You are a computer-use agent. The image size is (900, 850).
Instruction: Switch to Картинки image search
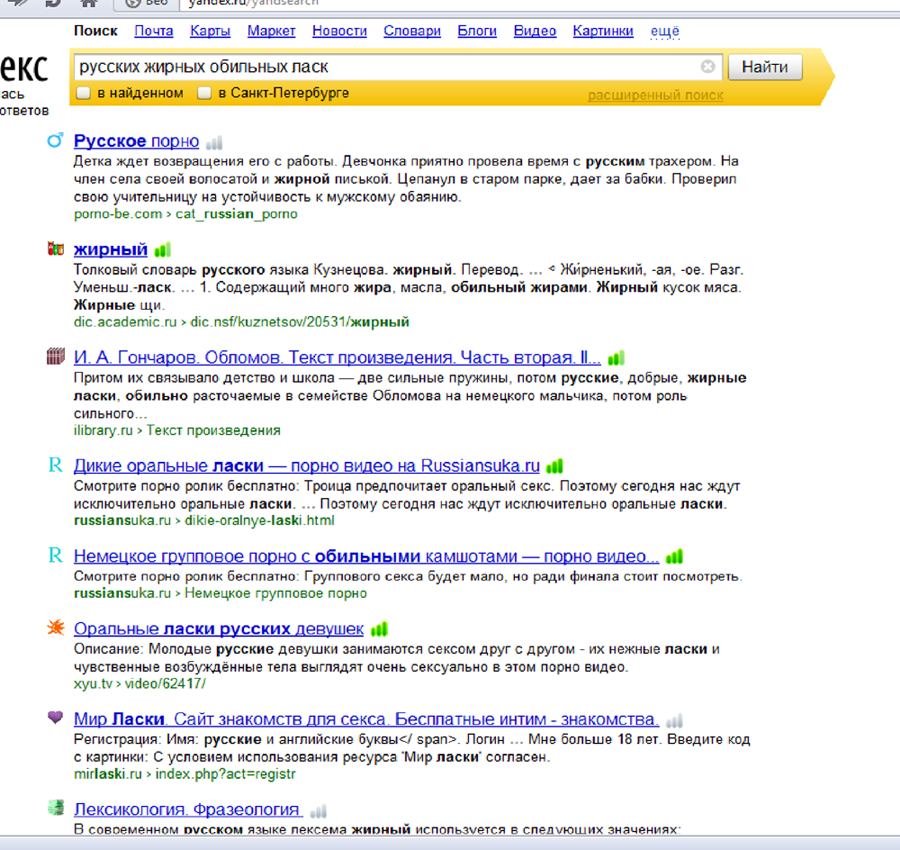[603, 31]
